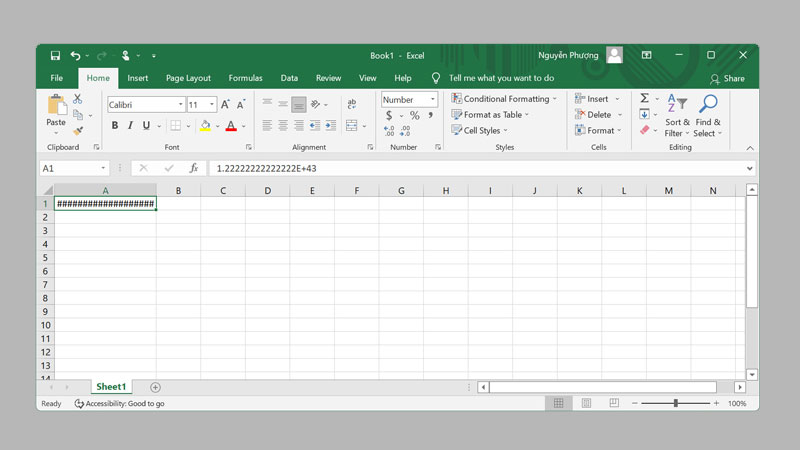The height and width of the screenshot is (450, 800).
Task: Decrease decimal places
Action: [x=405, y=131]
